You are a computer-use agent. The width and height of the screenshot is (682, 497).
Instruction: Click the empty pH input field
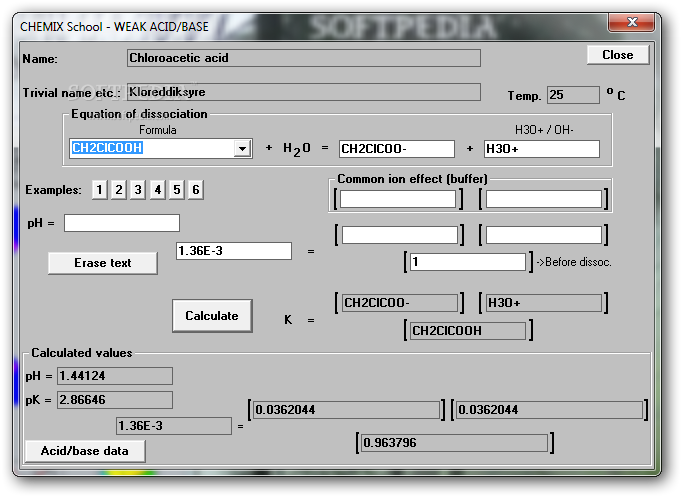[x=122, y=223]
